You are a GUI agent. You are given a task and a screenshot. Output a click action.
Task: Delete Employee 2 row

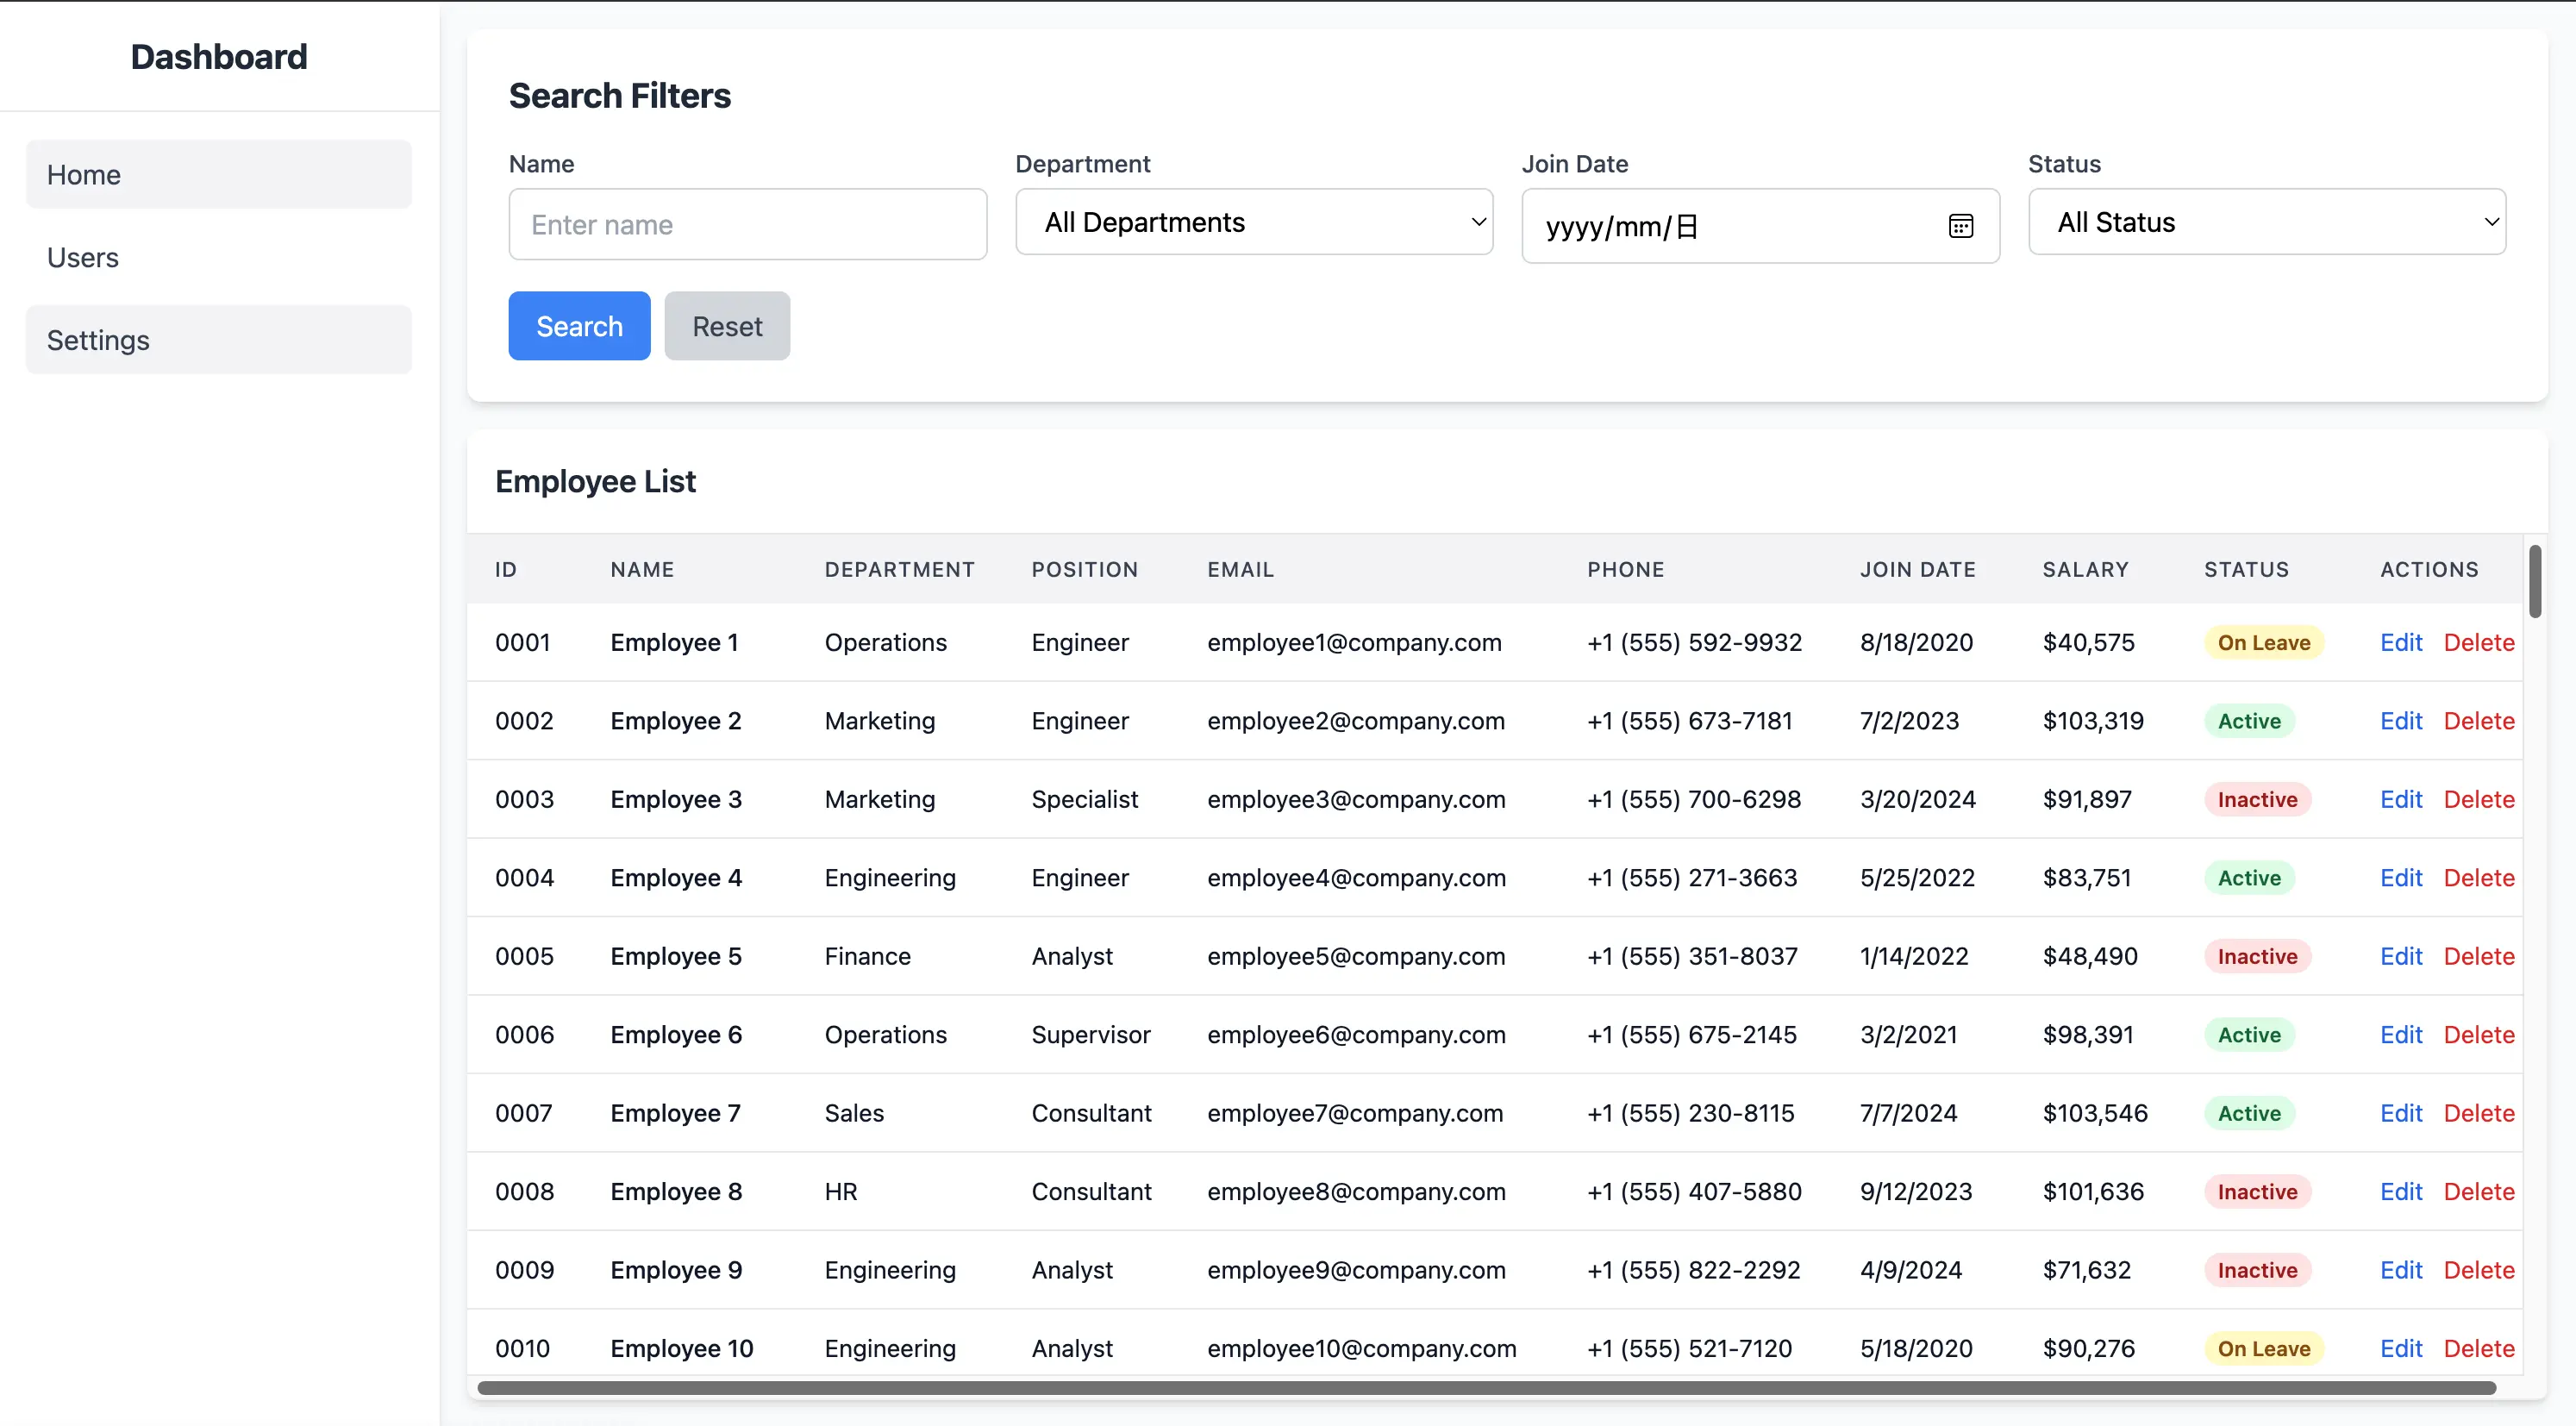[2479, 721]
